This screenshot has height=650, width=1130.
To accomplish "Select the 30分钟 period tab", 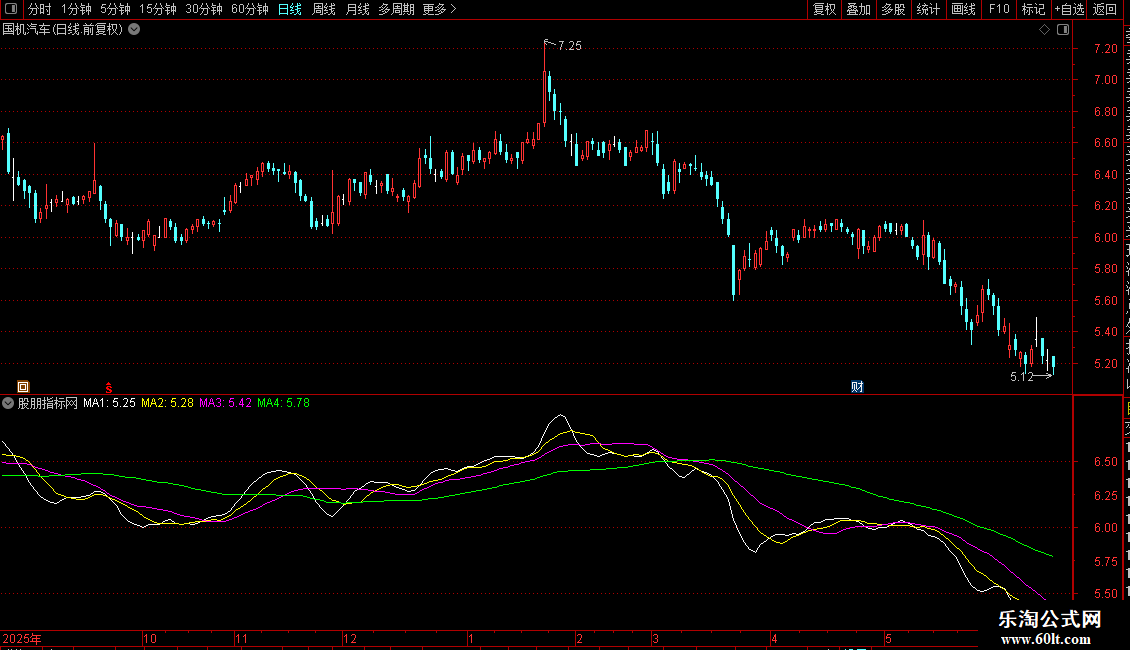I will pos(204,9).
